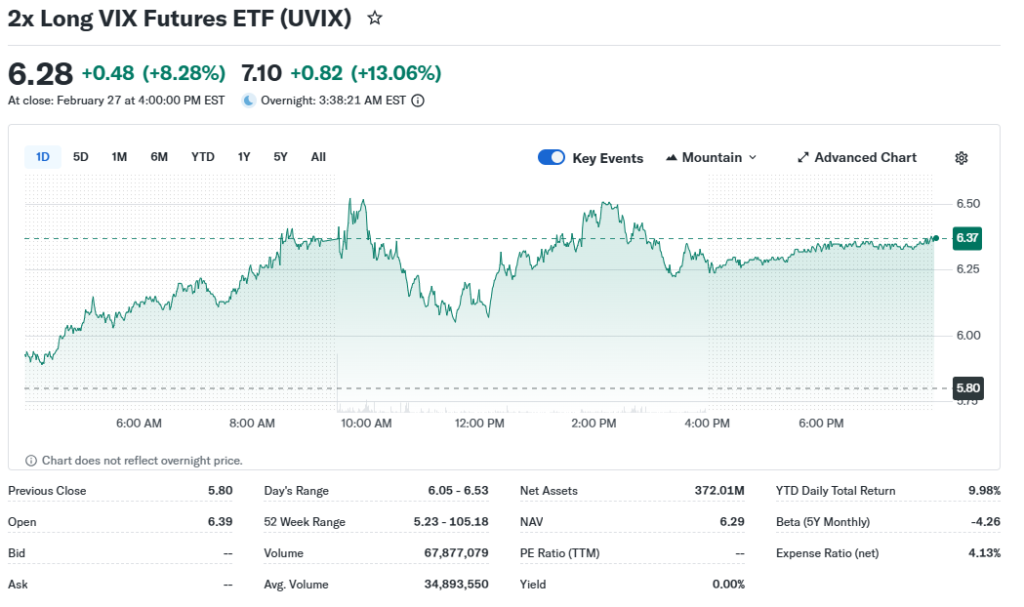Select the 1D time range tab
The height and width of the screenshot is (607, 1024).
pyautogui.click(x=43, y=157)
